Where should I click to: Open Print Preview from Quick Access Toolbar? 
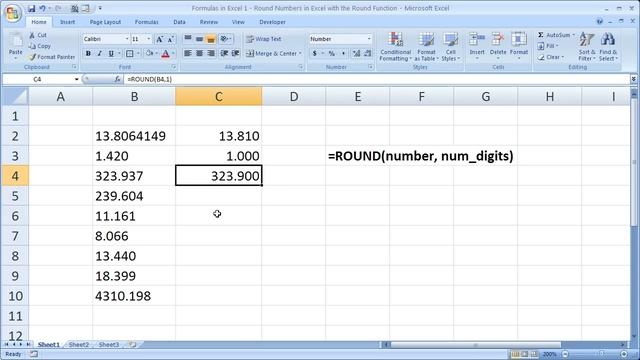(x=75, y=8)
